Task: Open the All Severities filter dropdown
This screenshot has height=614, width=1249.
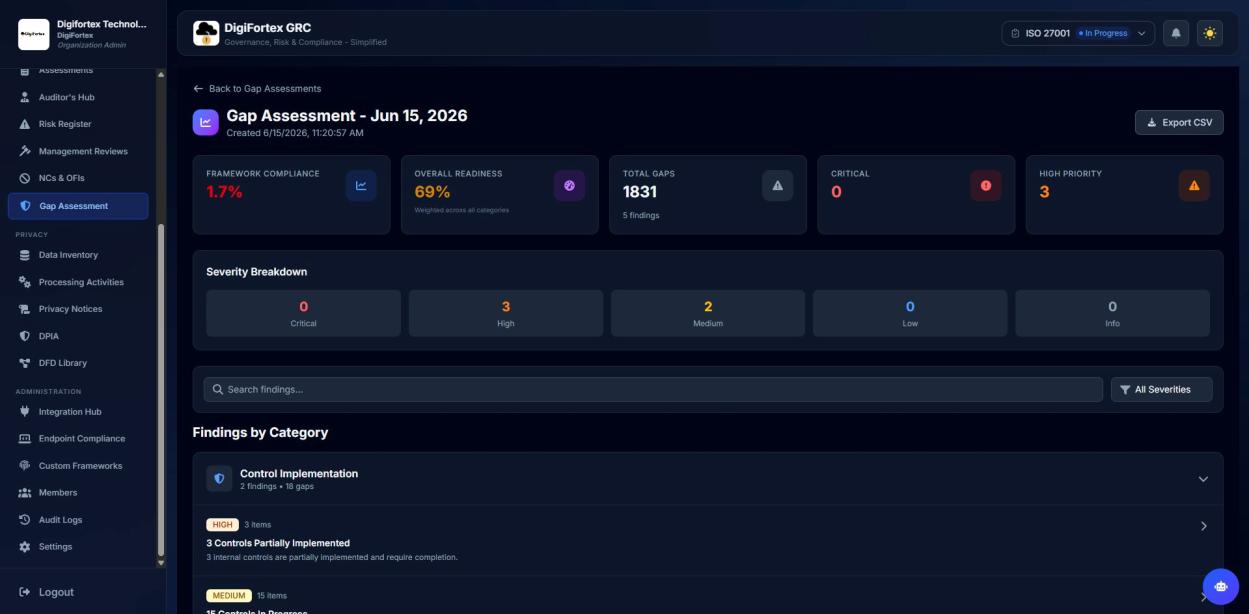Action: (1161, 389)
